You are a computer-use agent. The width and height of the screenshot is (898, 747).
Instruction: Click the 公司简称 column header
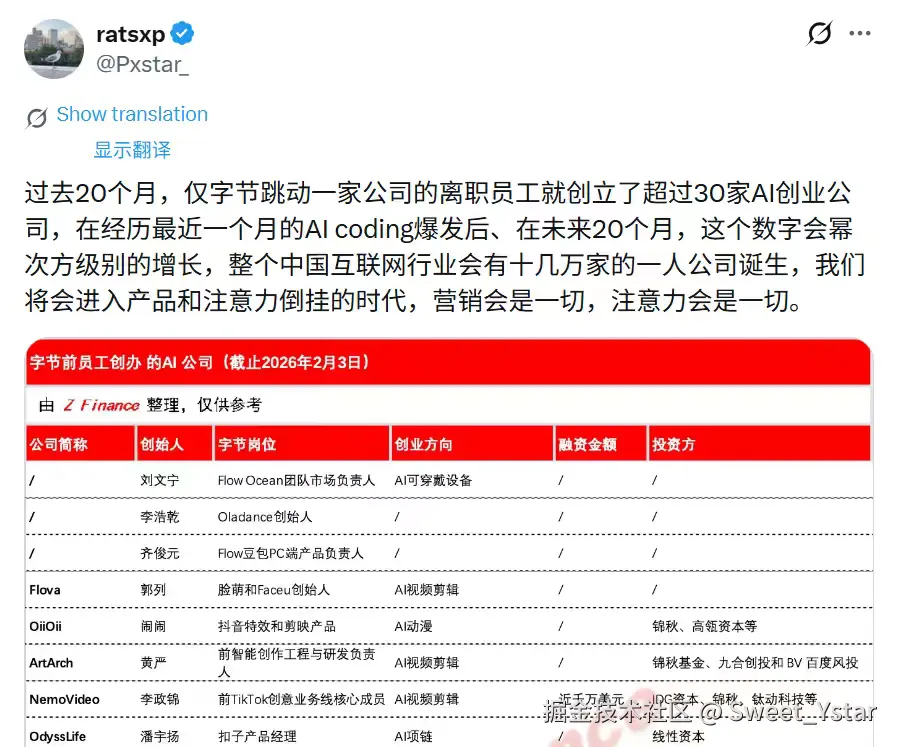pyautogui.click(x=58, y=442)
